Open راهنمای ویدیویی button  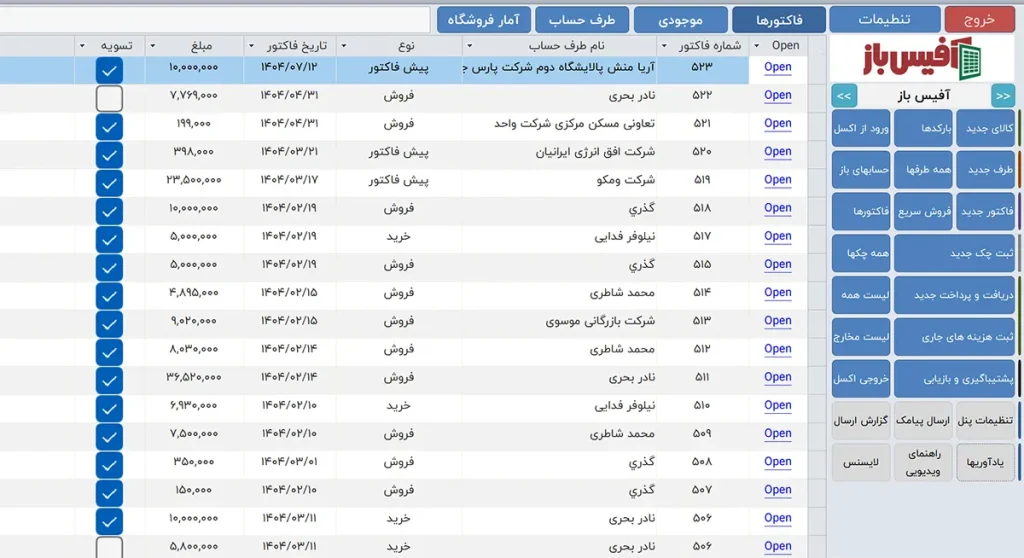(923, 463)
